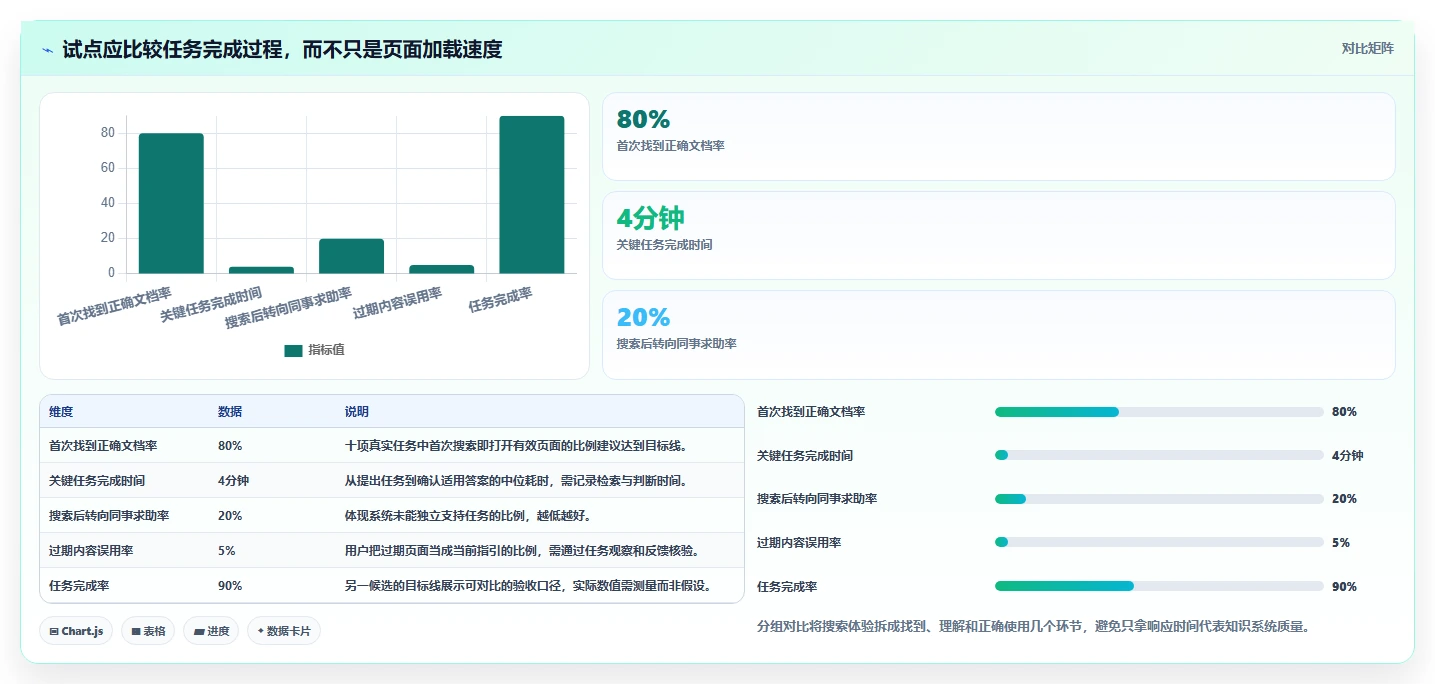
Task: Click the 首次找到正确文档率 chart axis label
Action: [x=114, y=306]
